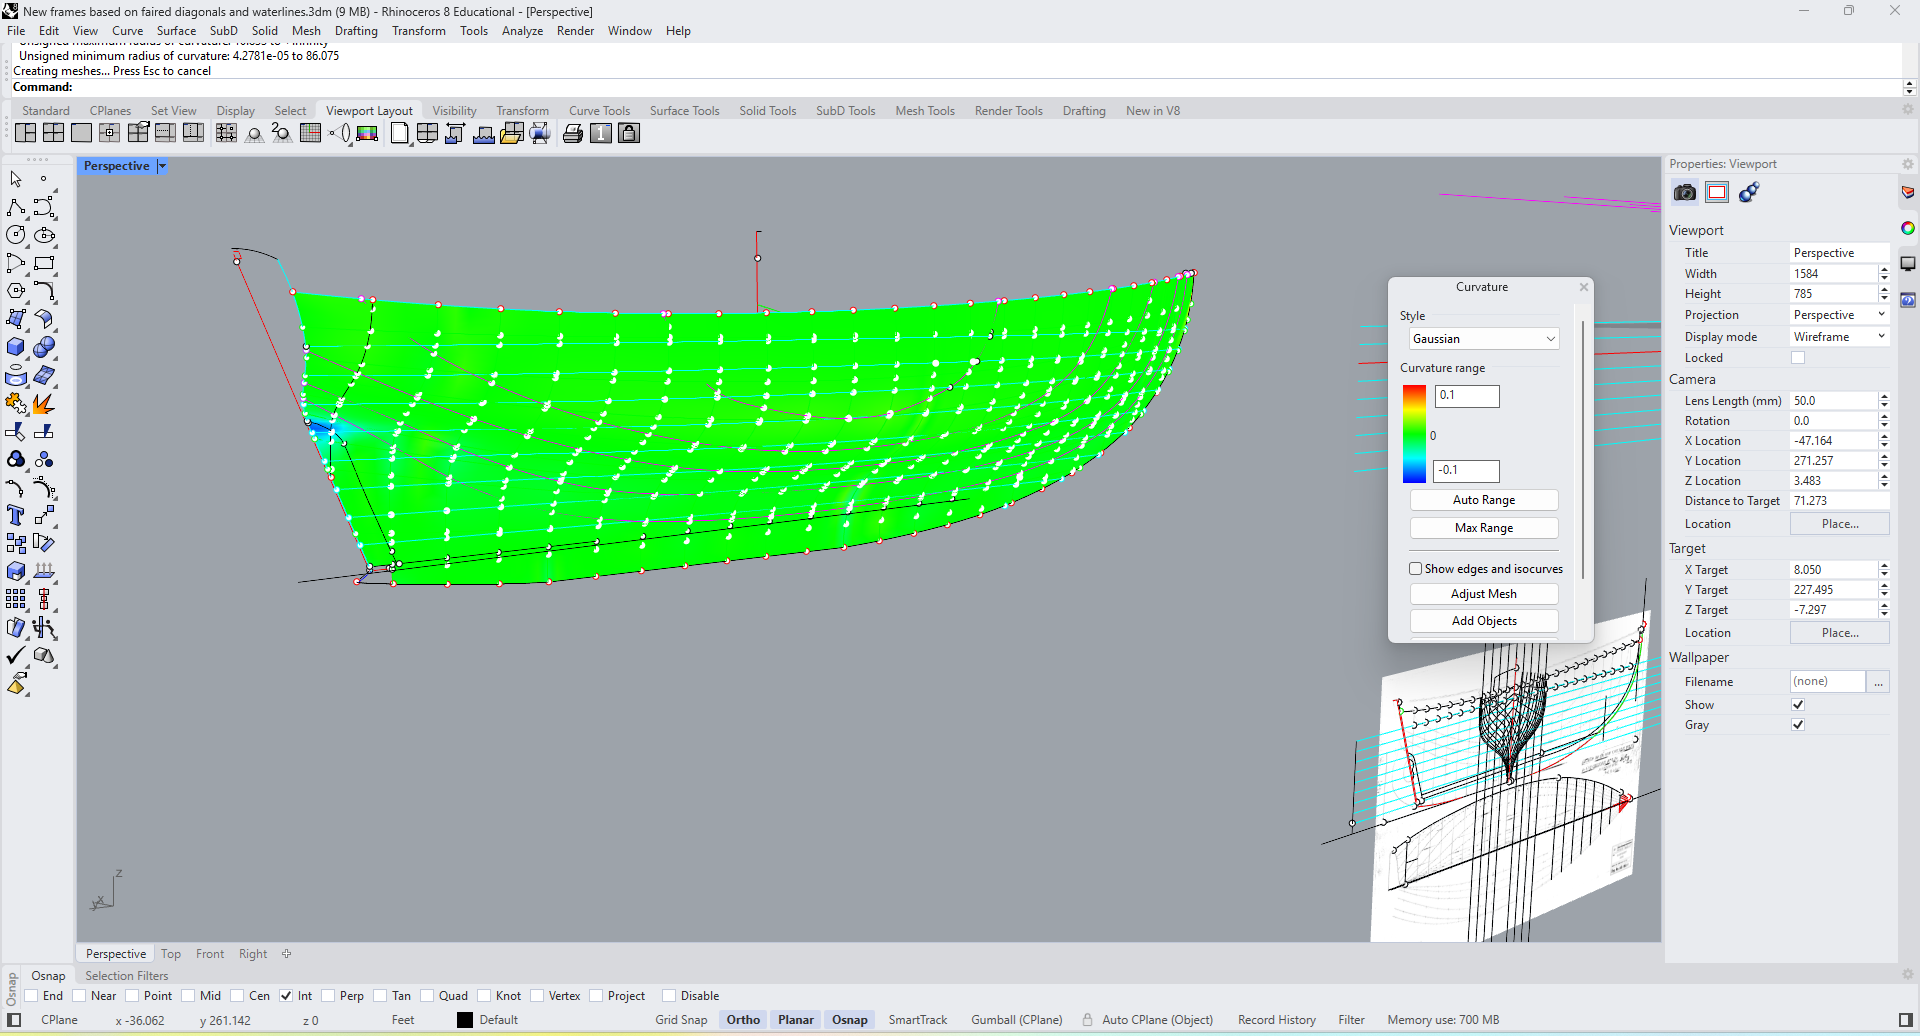The image size is (1920, 1036).
Task: Click the Explode tool icon
Action: (x=44, y=404)
